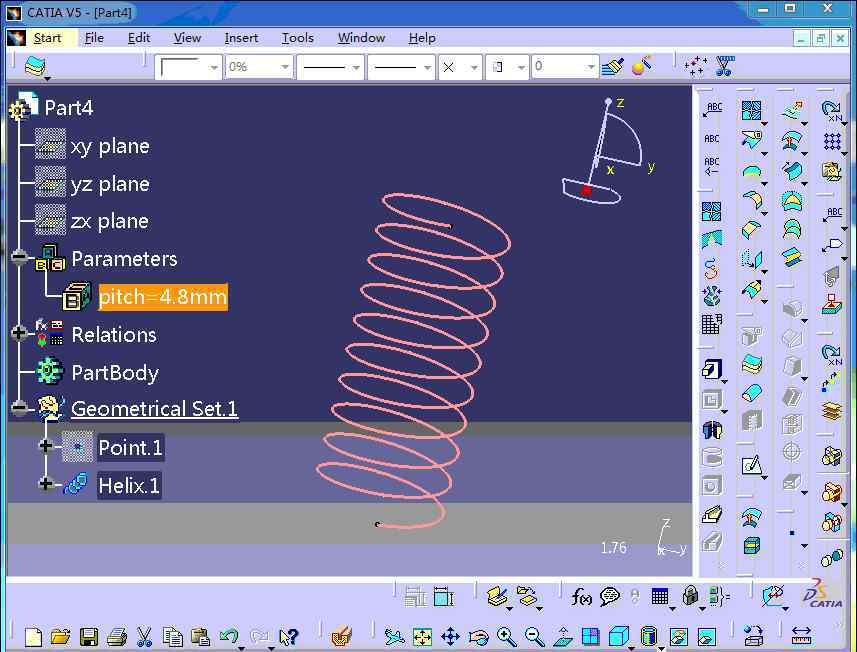Open the Insert menu
Screen dimensions: 857x652
pos(241,38)
